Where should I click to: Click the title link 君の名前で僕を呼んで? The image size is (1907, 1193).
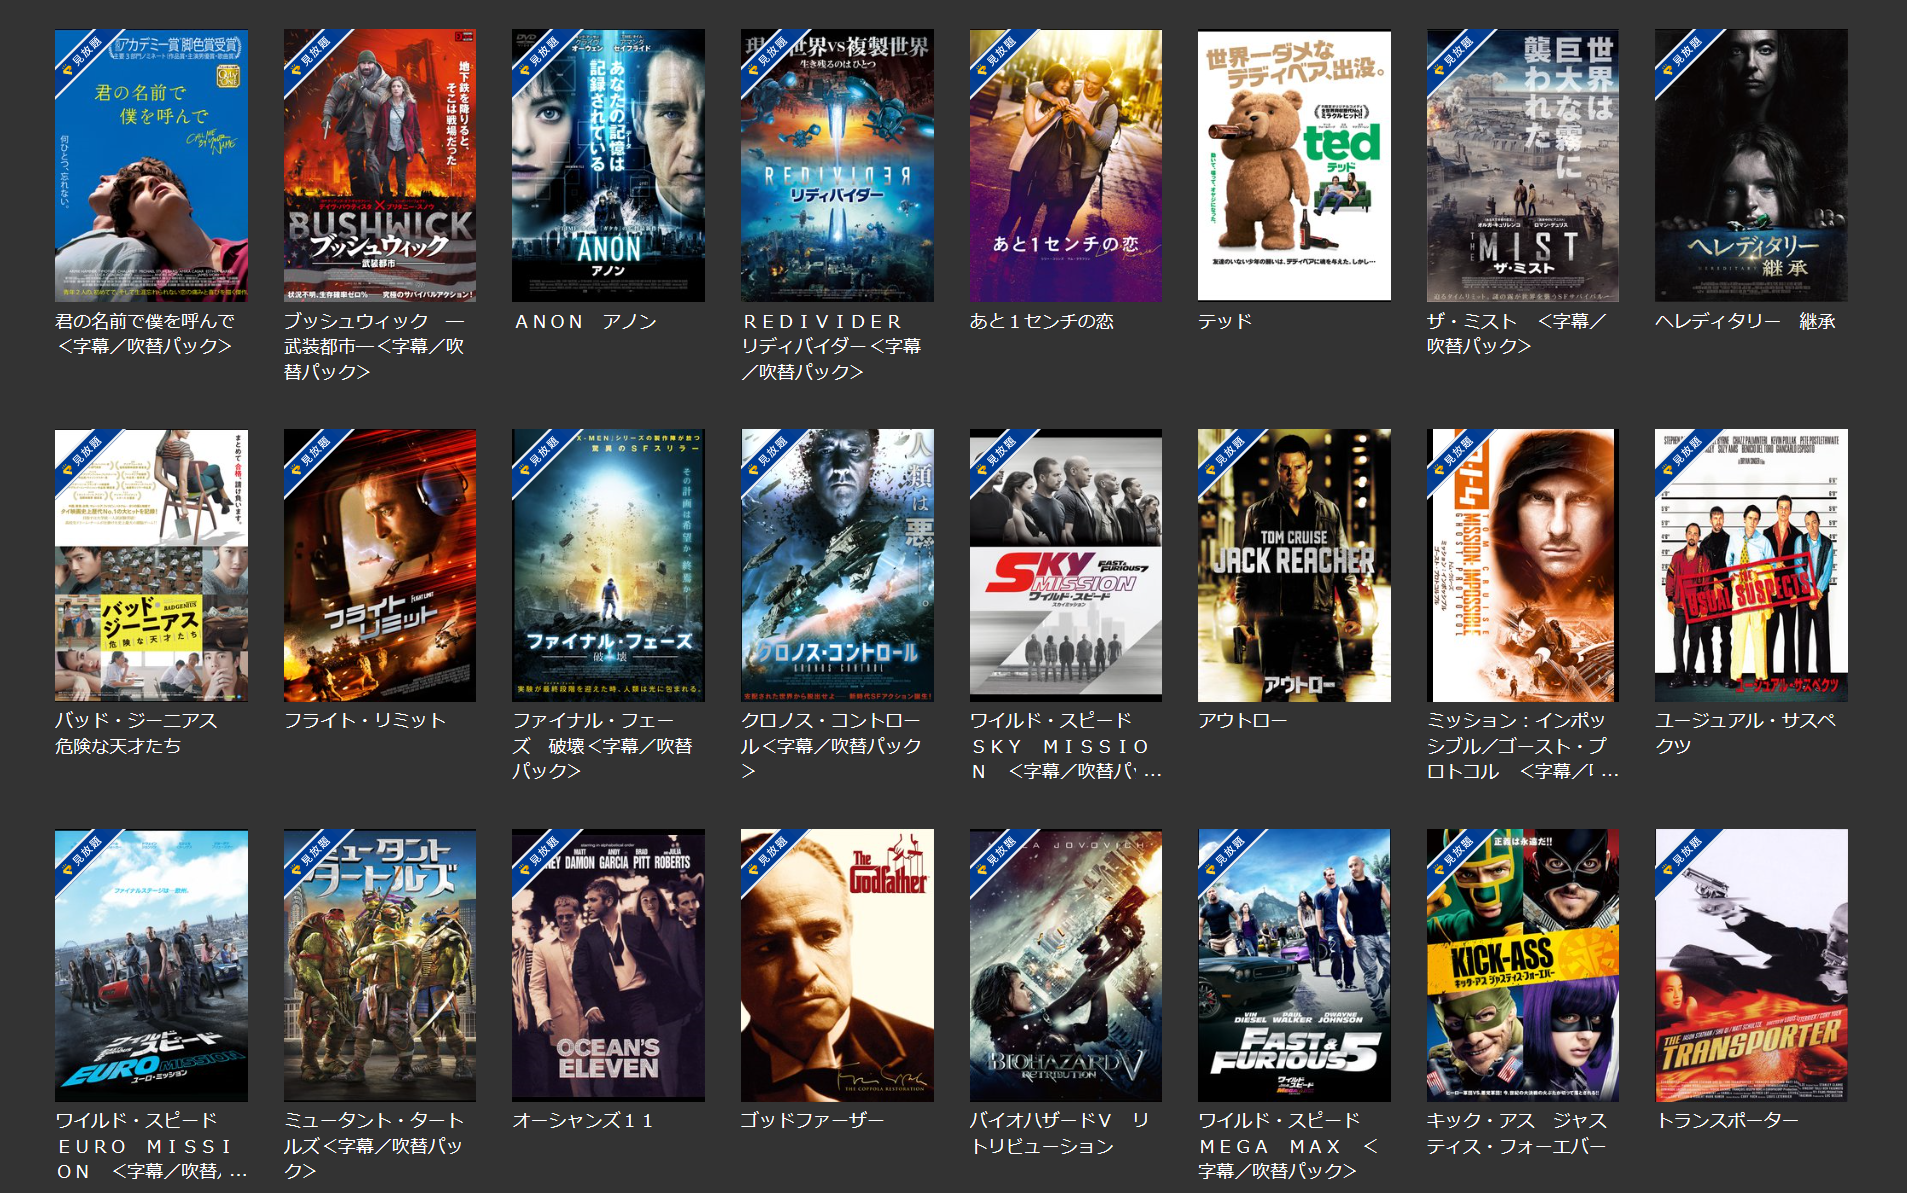145,333
